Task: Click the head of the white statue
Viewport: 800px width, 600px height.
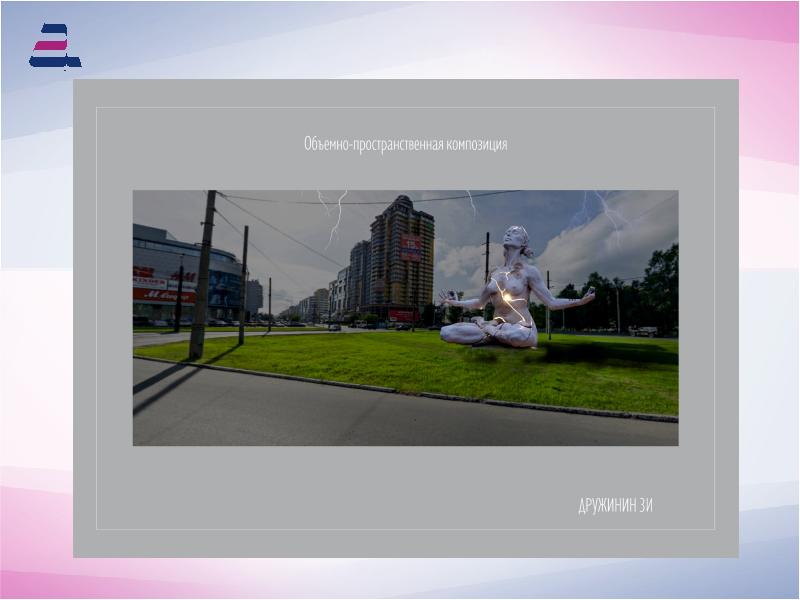Action: [x=518, y=238]
